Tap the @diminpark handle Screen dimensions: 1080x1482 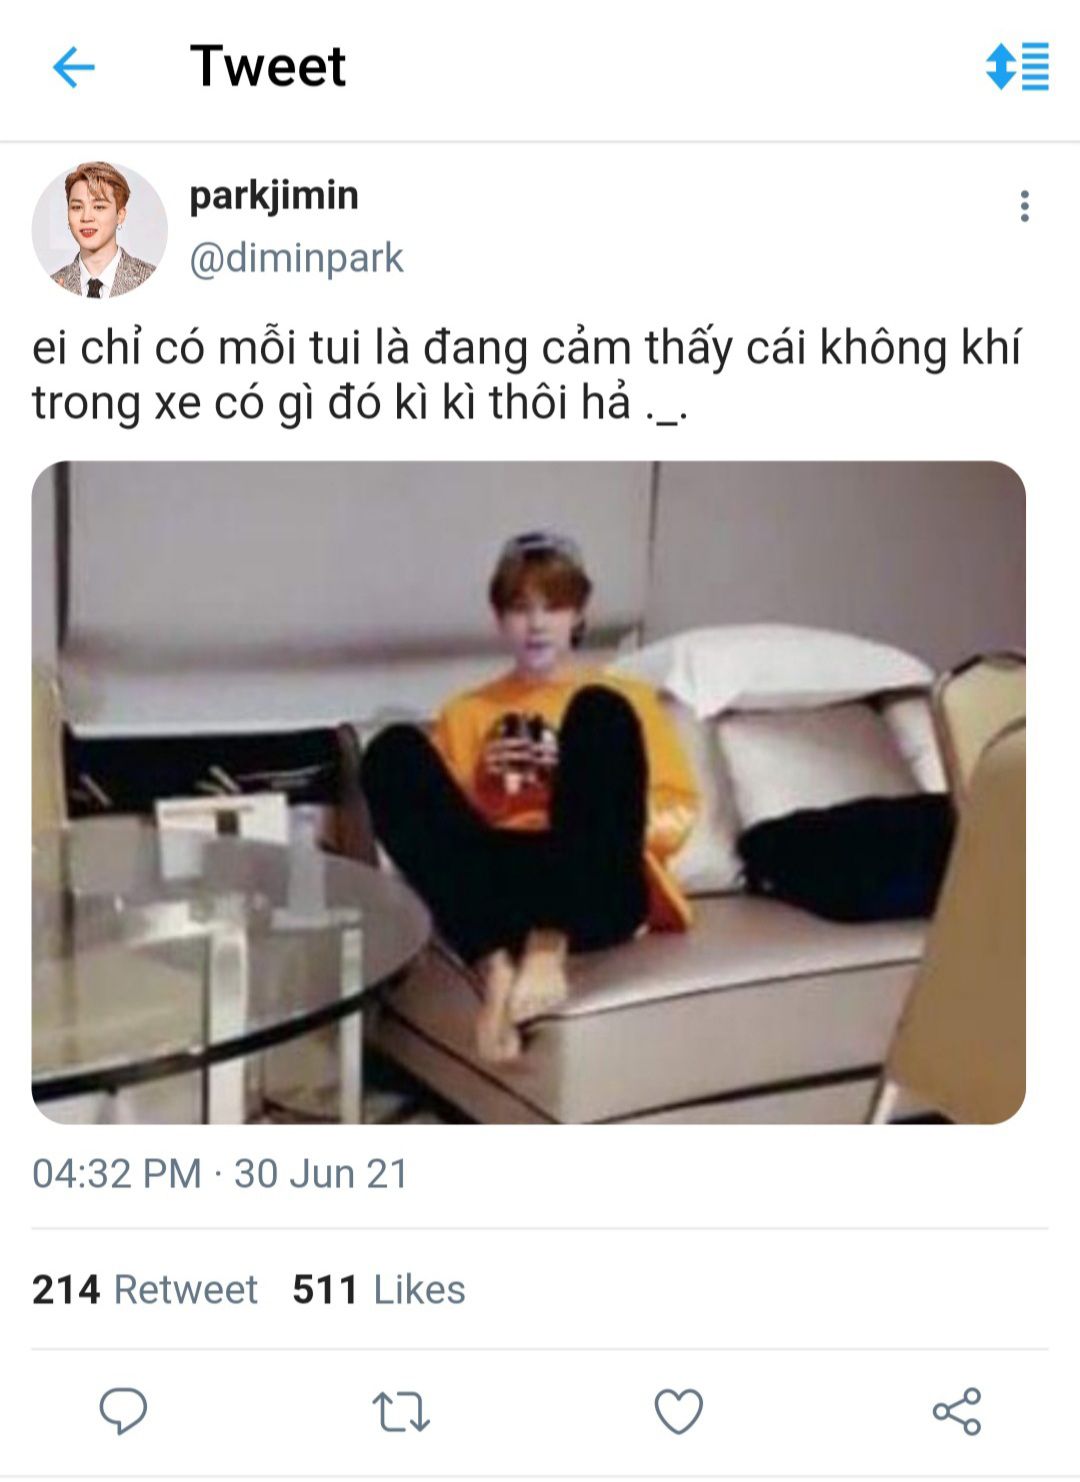tap(297, 258)
